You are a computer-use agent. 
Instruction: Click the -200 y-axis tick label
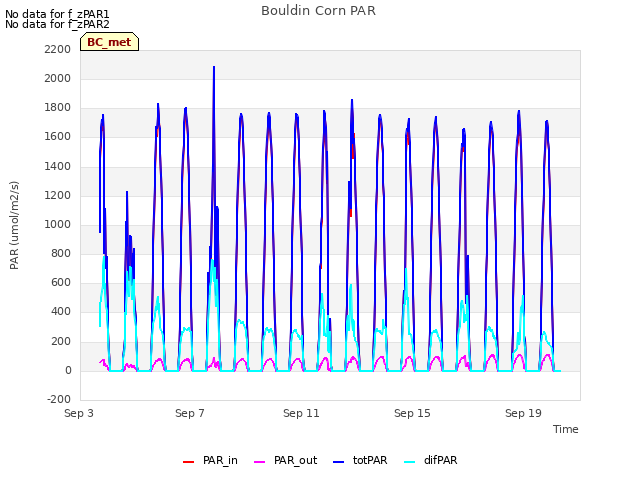point(59,399)
